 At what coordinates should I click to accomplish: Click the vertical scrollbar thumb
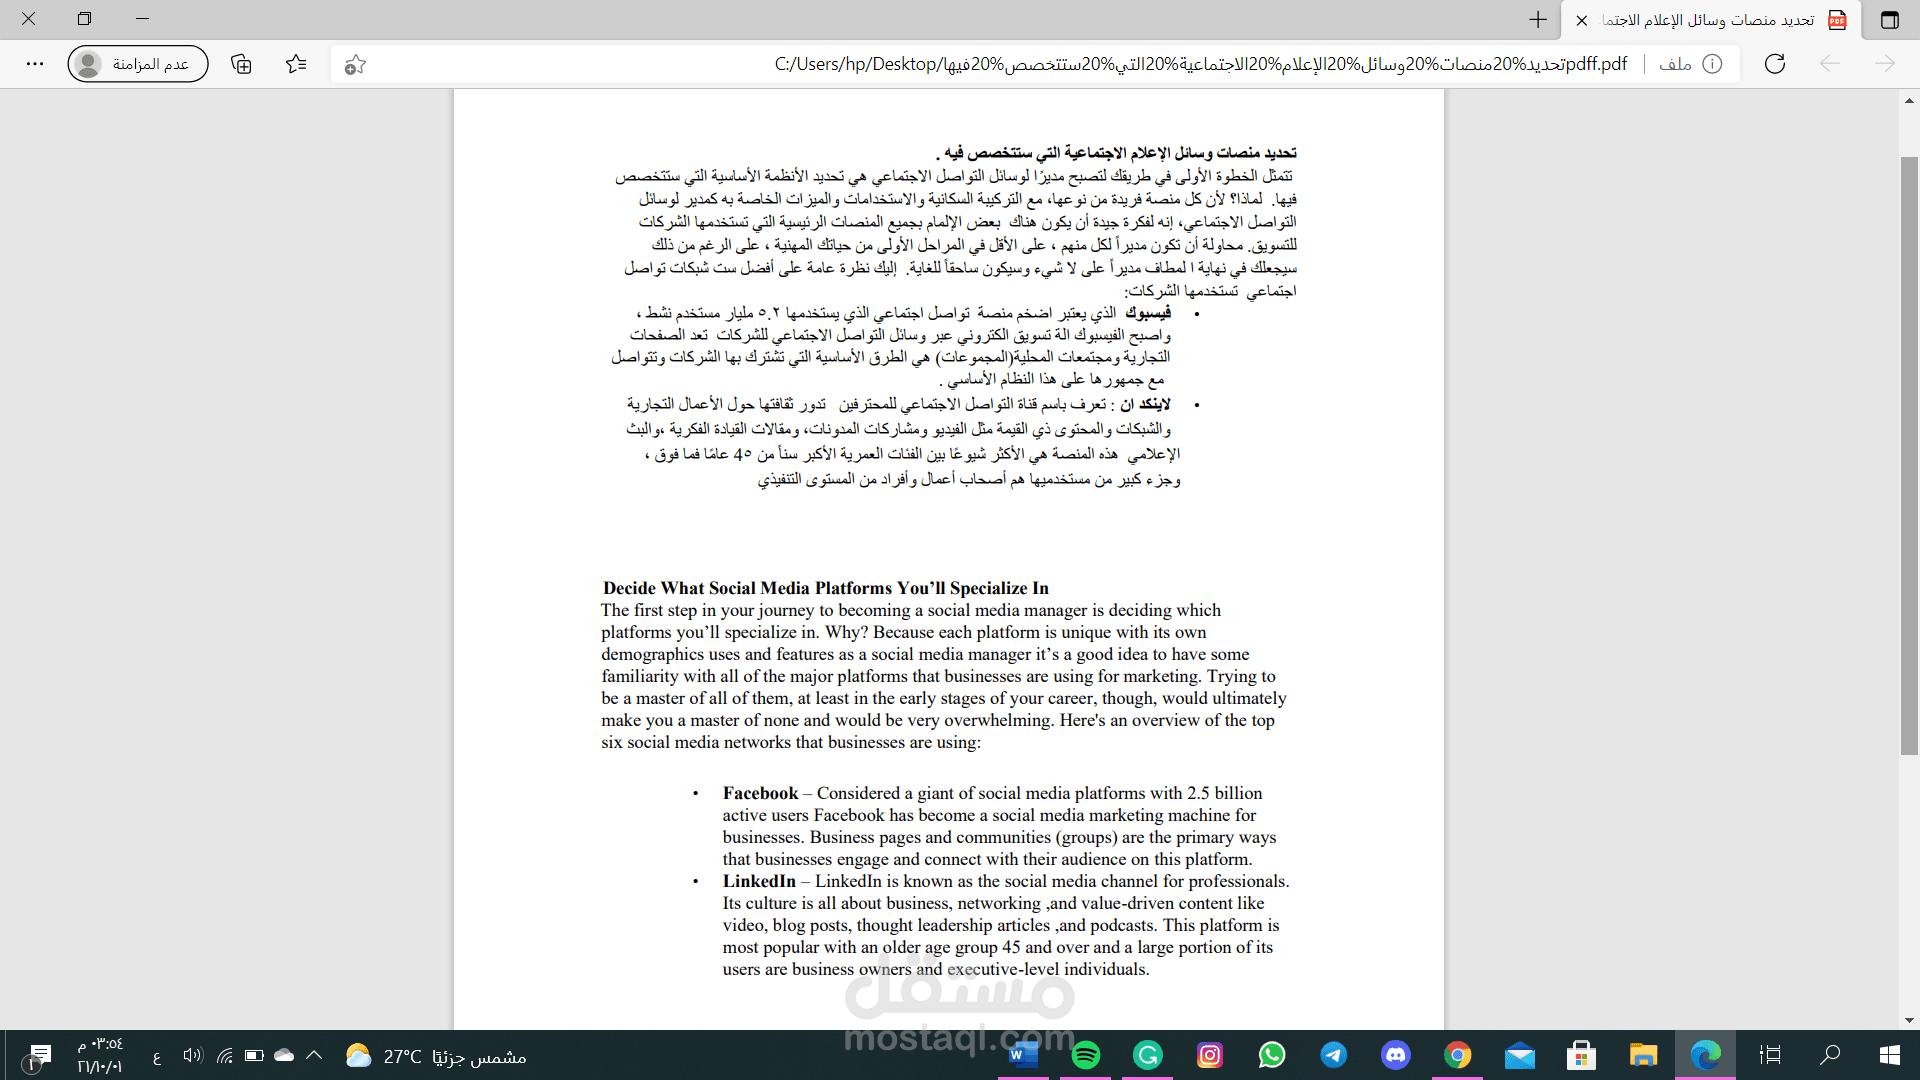point(1909,455)
